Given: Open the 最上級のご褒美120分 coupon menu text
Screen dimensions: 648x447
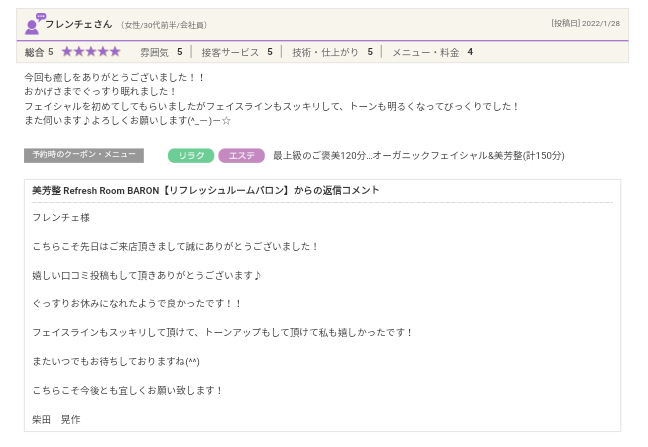Looking at the screenshot, I should click(418, 155).
